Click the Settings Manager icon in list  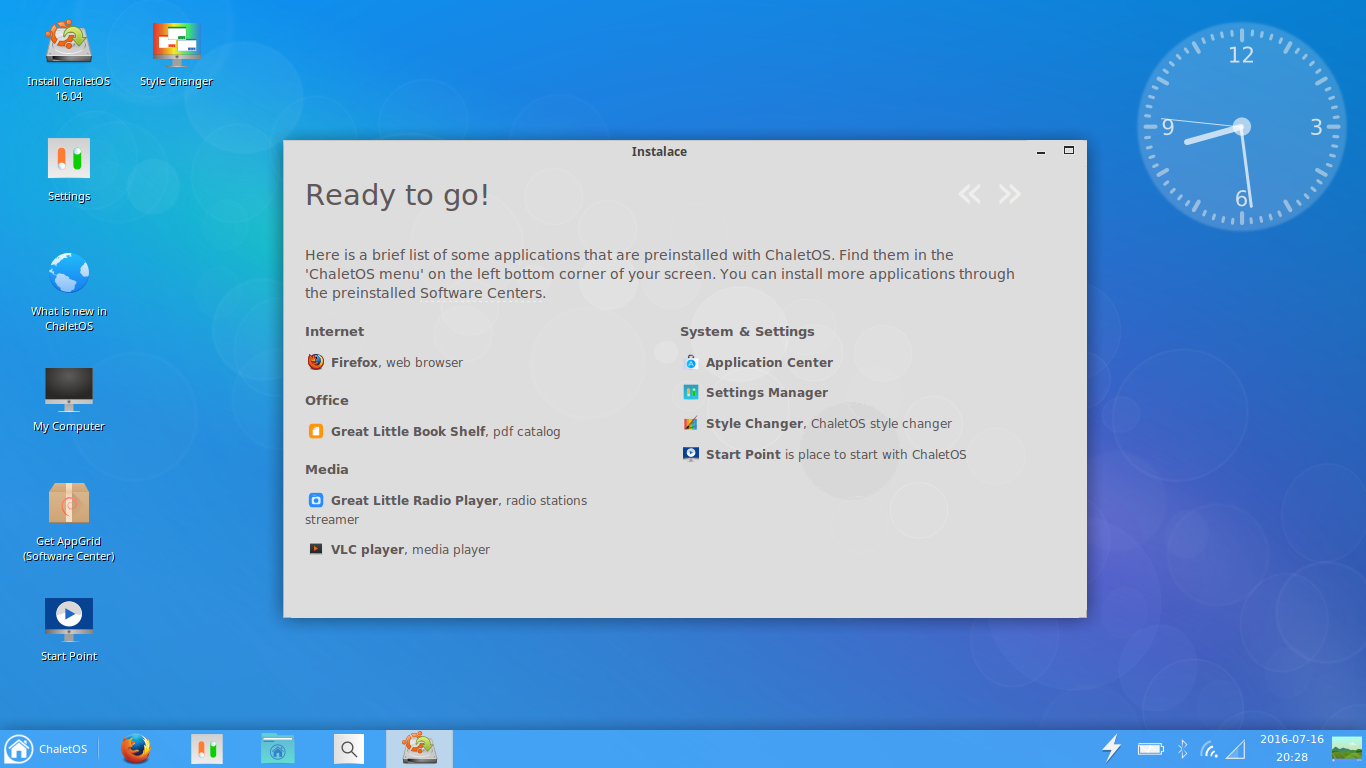pos(691,392)
